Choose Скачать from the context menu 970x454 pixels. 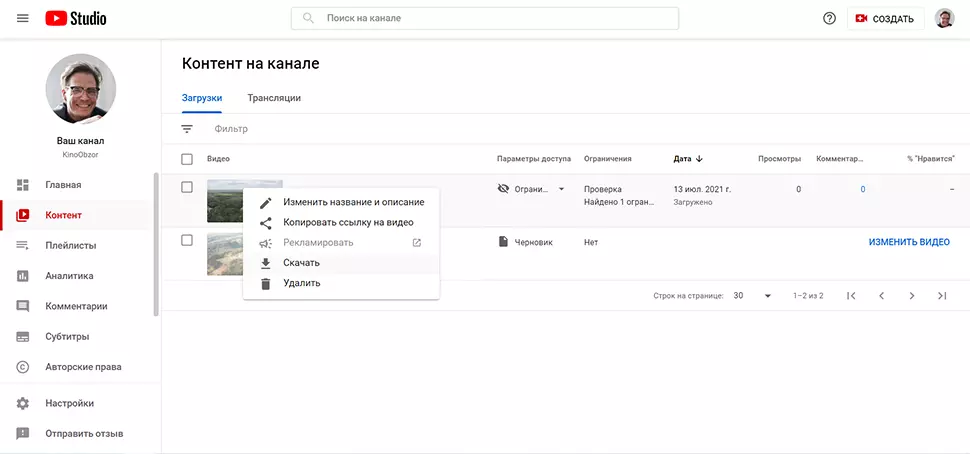301,263
